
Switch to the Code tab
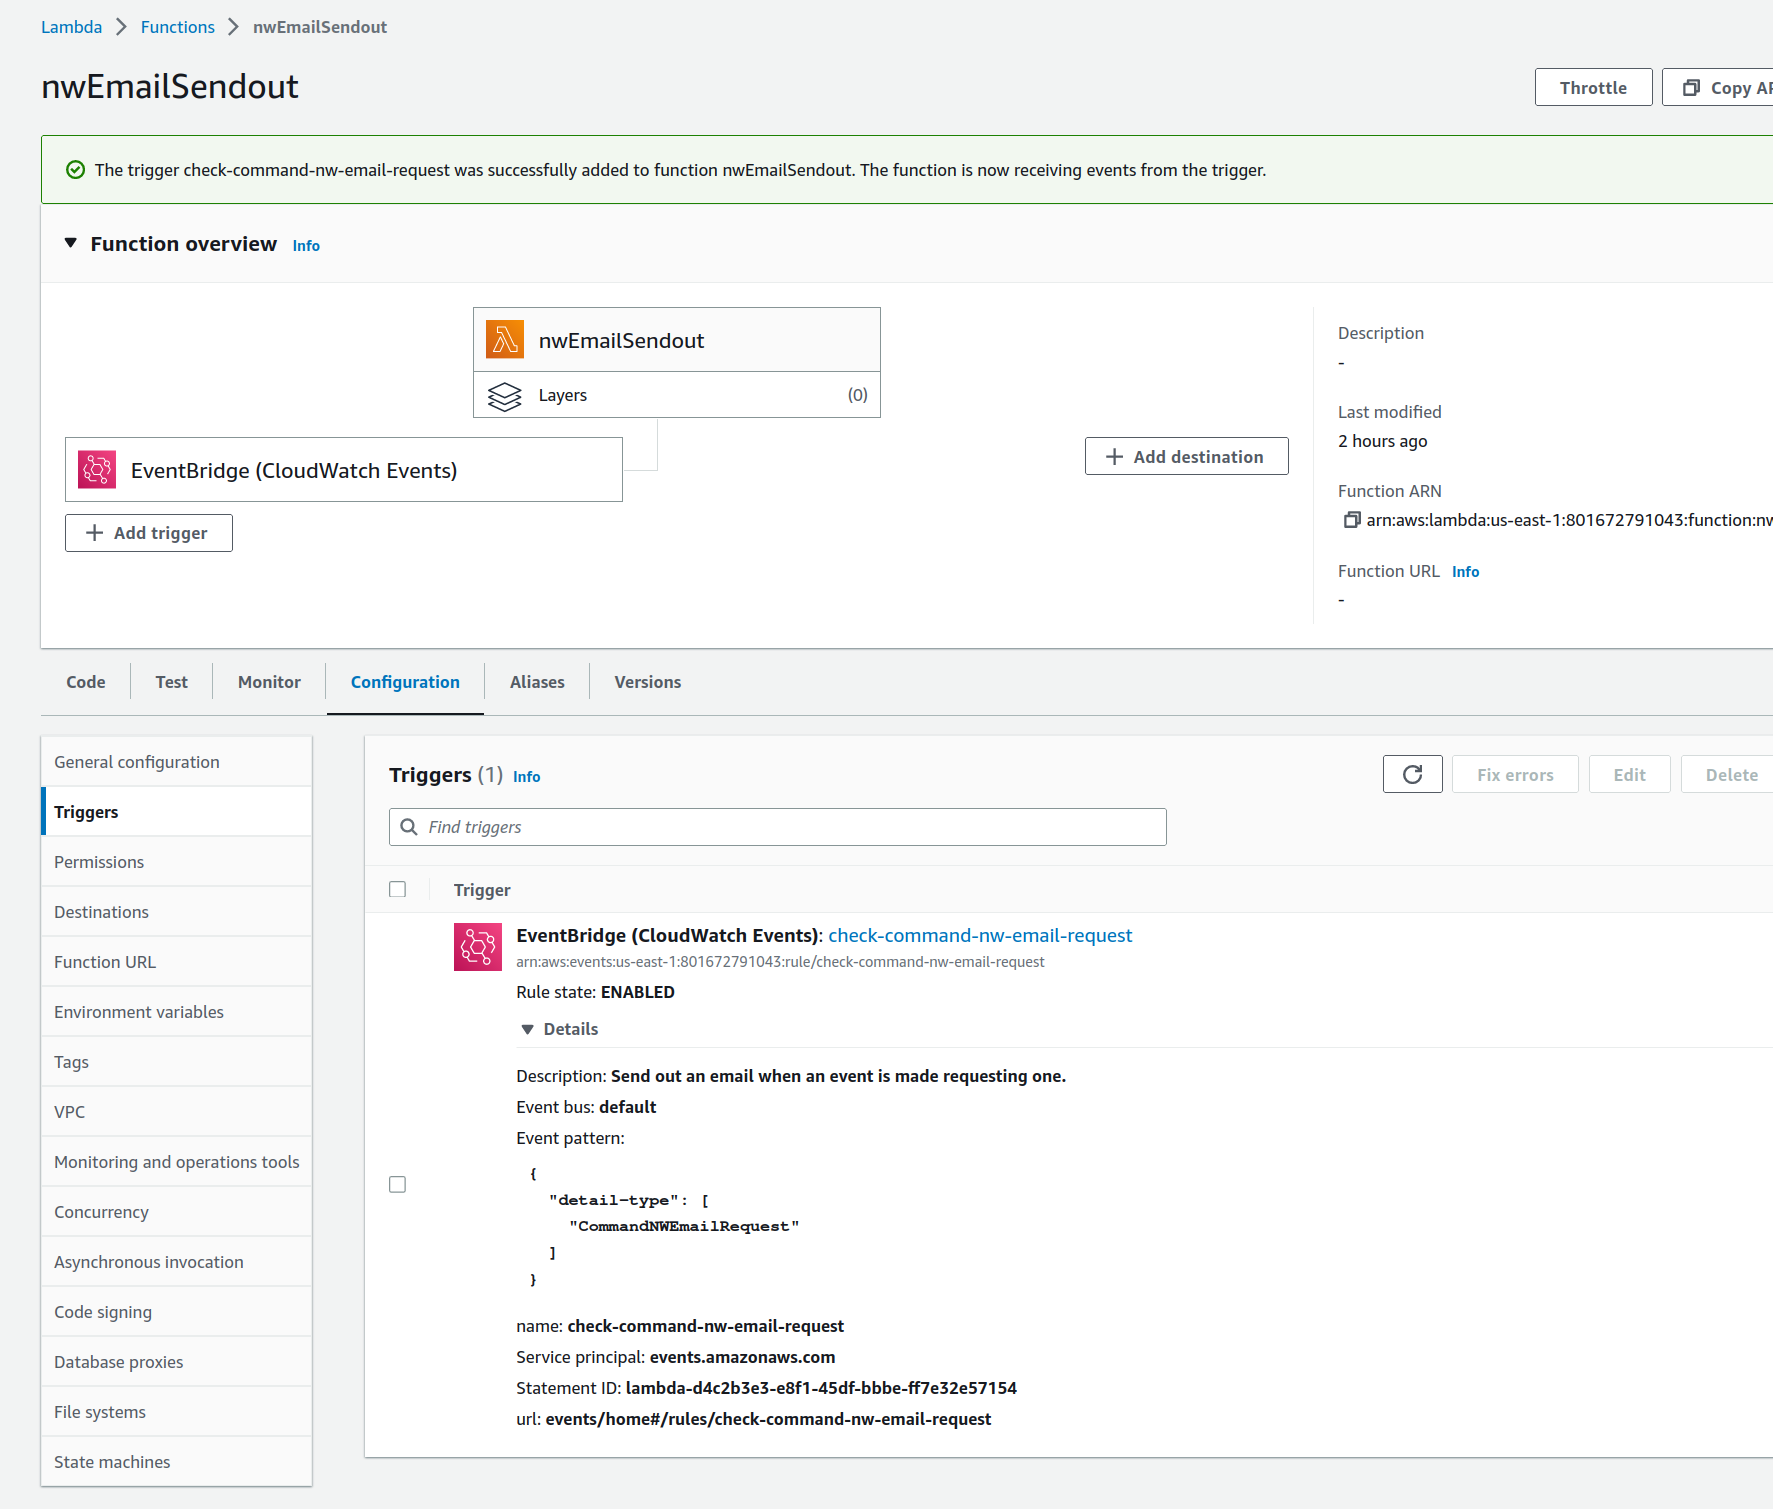[x=86, y=682]
